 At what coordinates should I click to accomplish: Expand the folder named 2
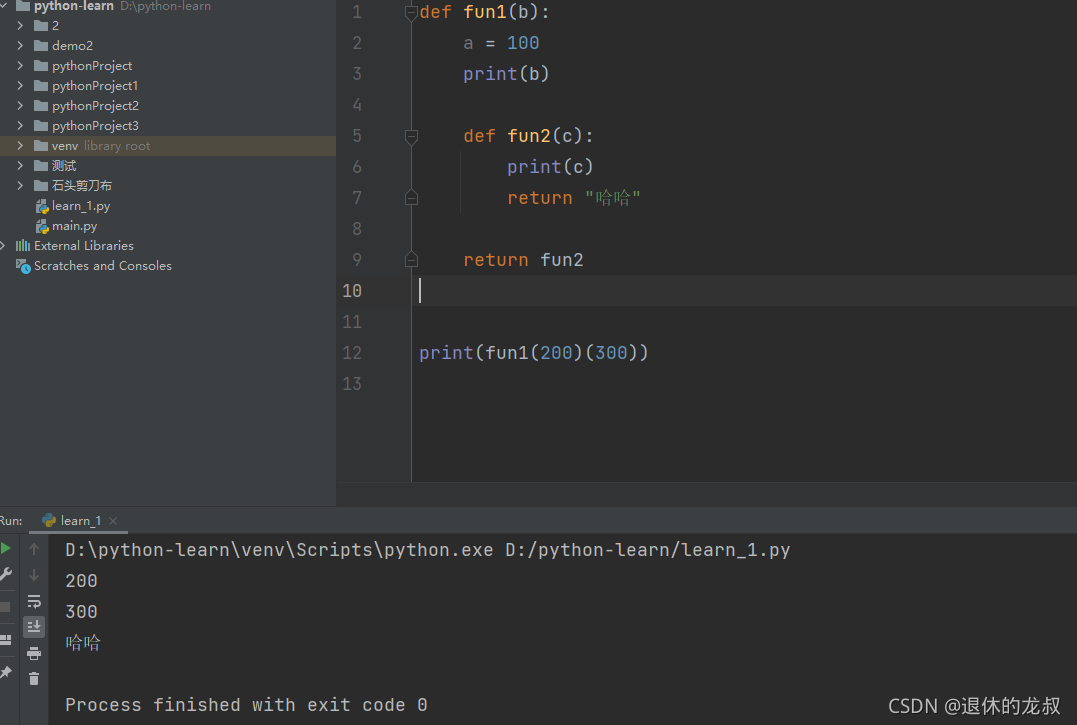[20, 25]
